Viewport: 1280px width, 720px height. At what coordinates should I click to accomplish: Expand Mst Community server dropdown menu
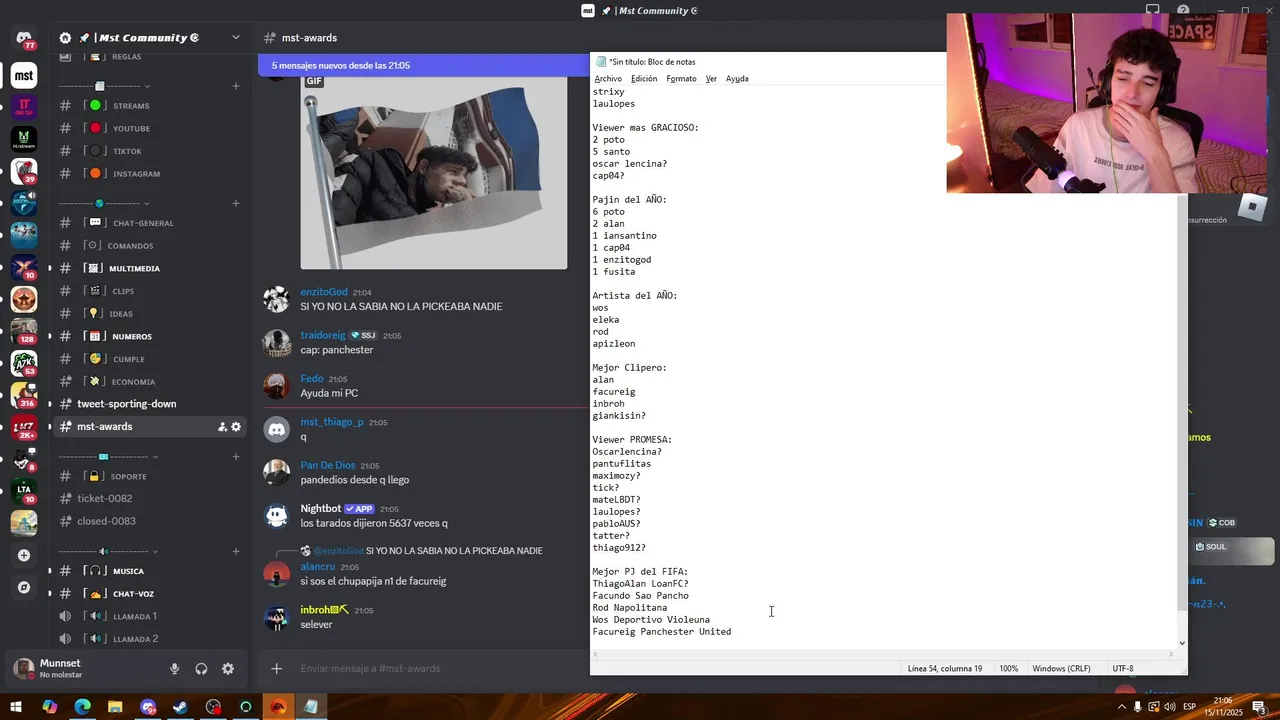[x=236, y=37]
